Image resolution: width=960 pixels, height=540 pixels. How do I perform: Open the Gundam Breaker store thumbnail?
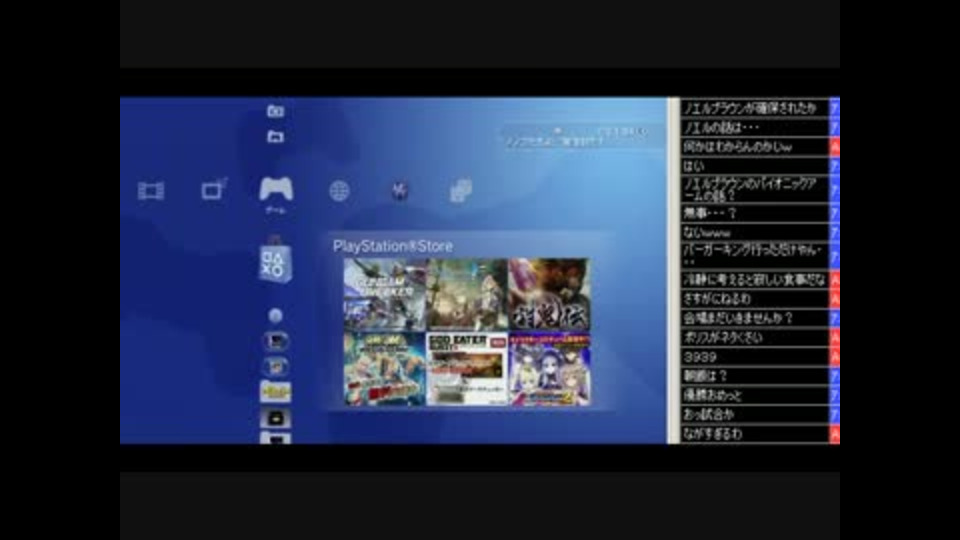point(384,294)
